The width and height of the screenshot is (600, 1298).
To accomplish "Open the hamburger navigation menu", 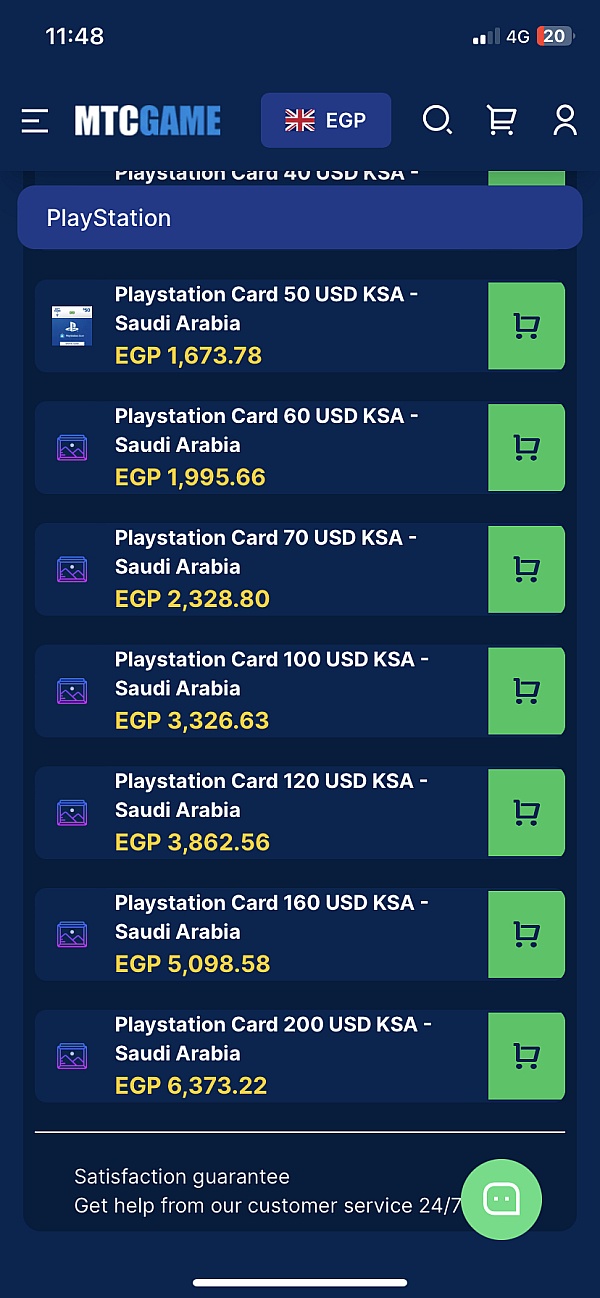I will [35, 121].
